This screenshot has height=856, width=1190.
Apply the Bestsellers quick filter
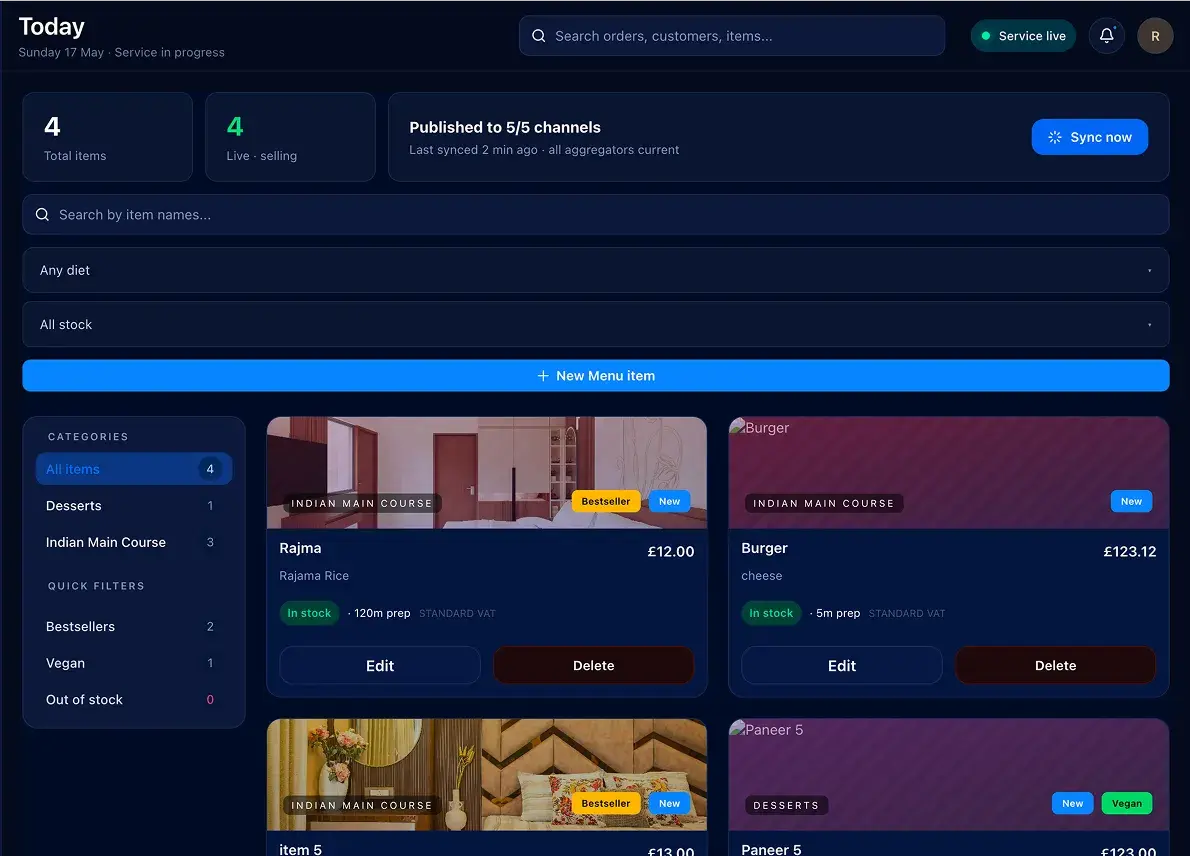pos(134,626)
